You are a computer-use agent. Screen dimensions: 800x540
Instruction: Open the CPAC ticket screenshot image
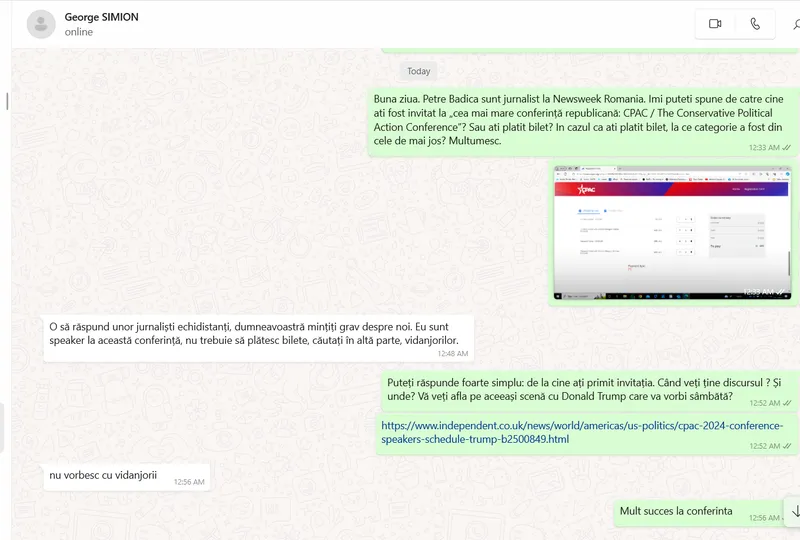tap(672, 233)
